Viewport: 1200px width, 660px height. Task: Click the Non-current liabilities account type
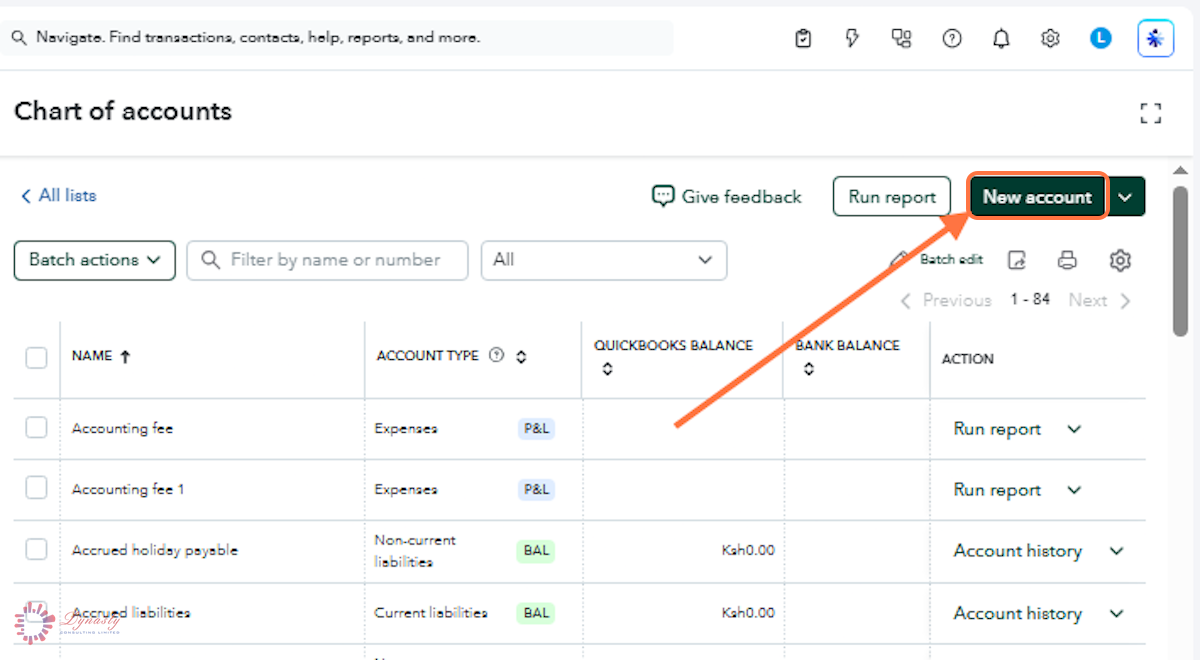click(415, 551)
